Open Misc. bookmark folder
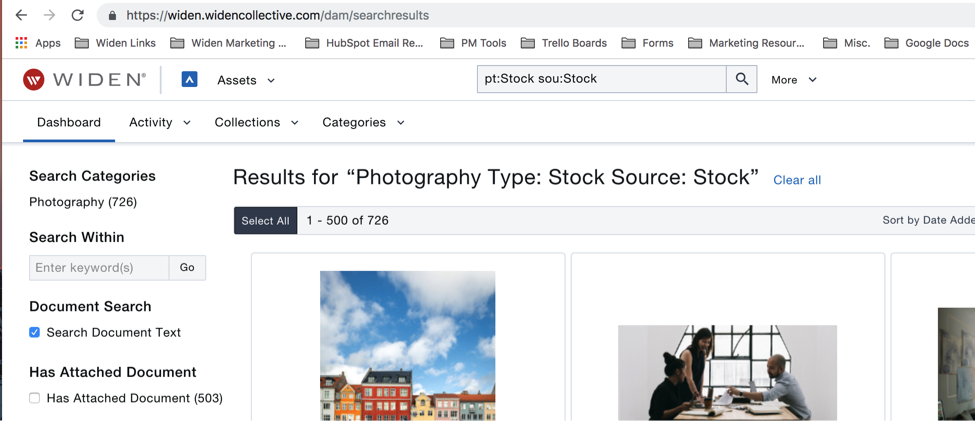The height and width of the screenshot is (421, 975). [846, 43]
